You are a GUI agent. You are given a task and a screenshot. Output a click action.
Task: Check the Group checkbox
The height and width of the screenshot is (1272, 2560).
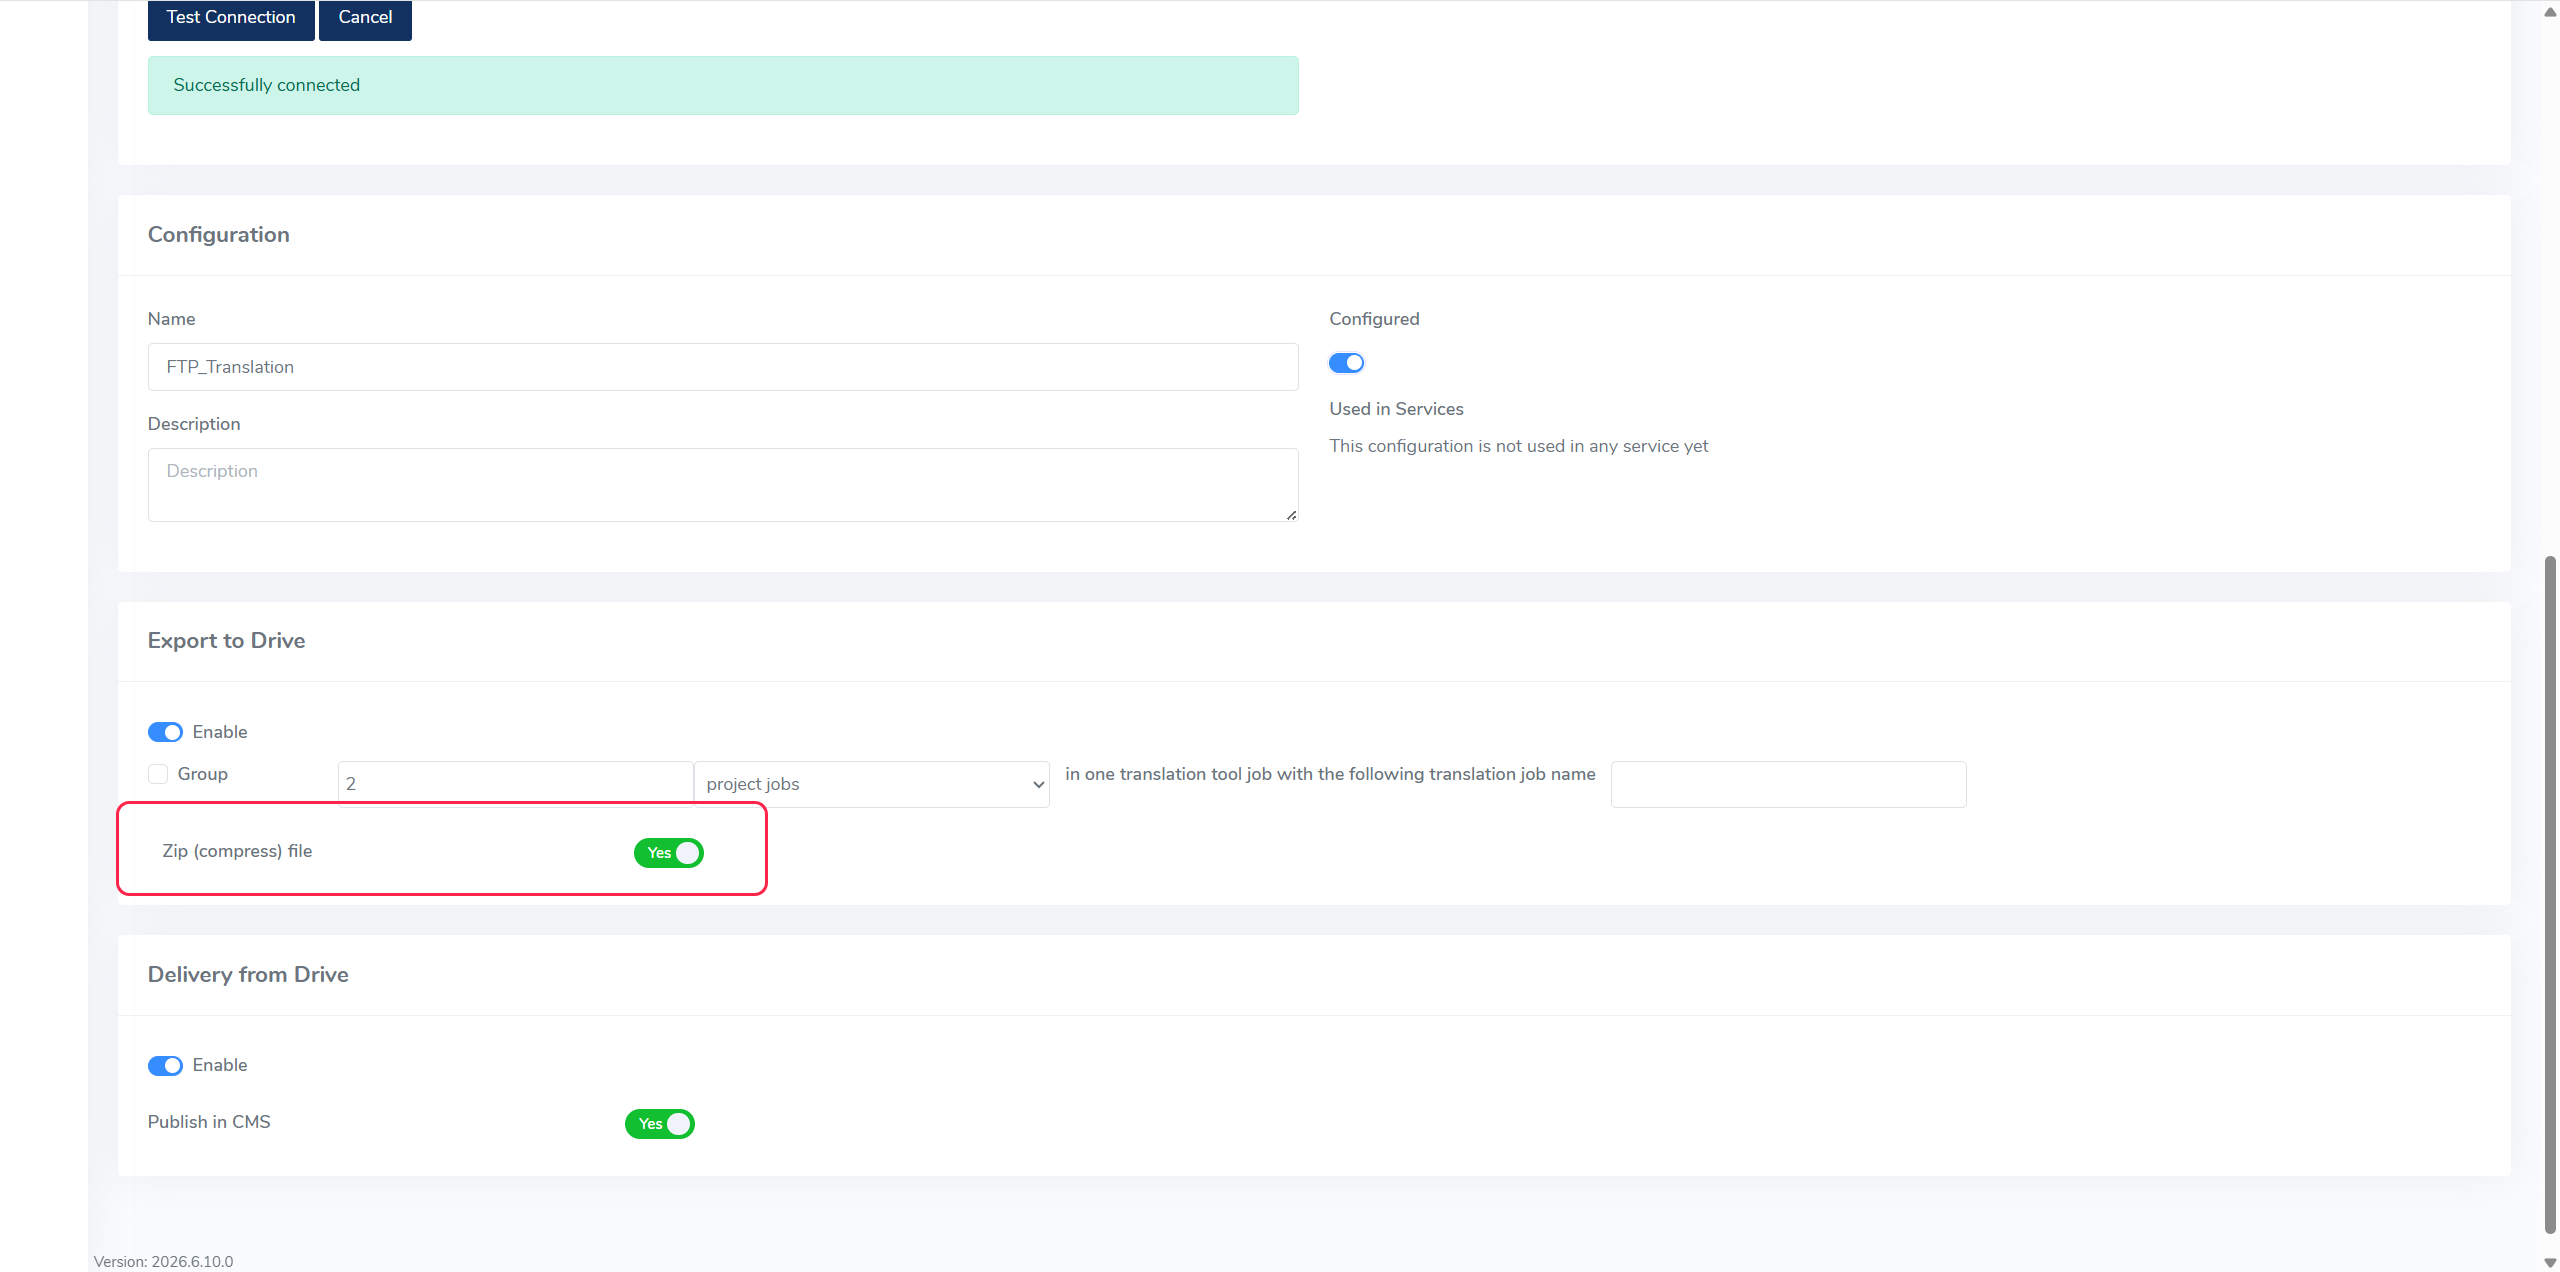click(158, 774)
